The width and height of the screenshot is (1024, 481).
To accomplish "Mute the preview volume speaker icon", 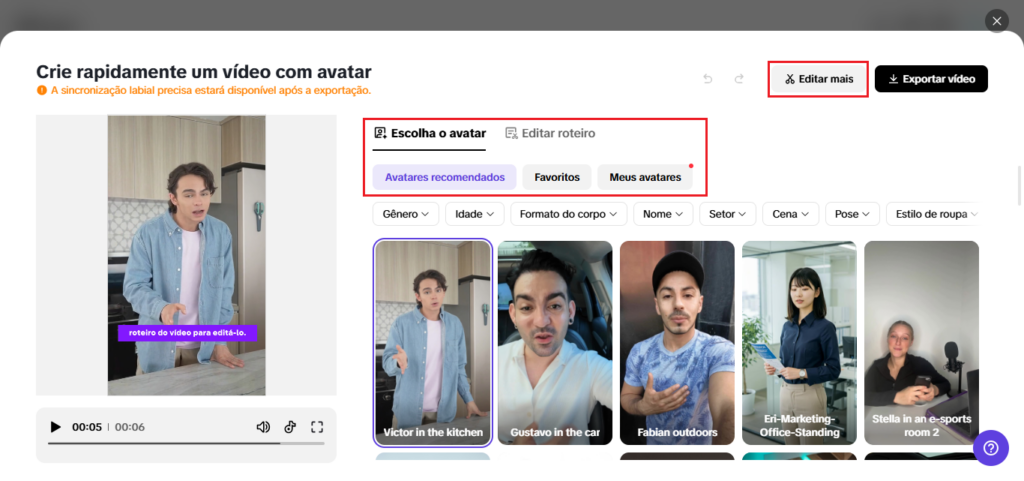I will [263, 427].
